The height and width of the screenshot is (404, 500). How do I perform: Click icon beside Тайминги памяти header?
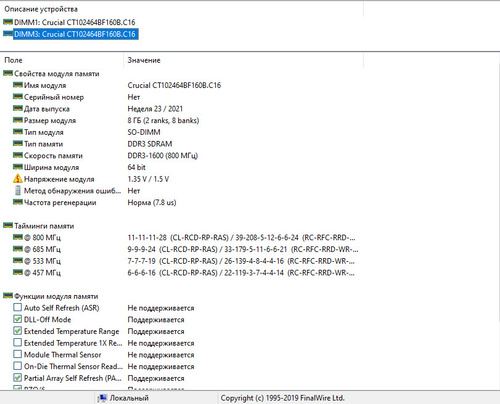coord(8,226)
